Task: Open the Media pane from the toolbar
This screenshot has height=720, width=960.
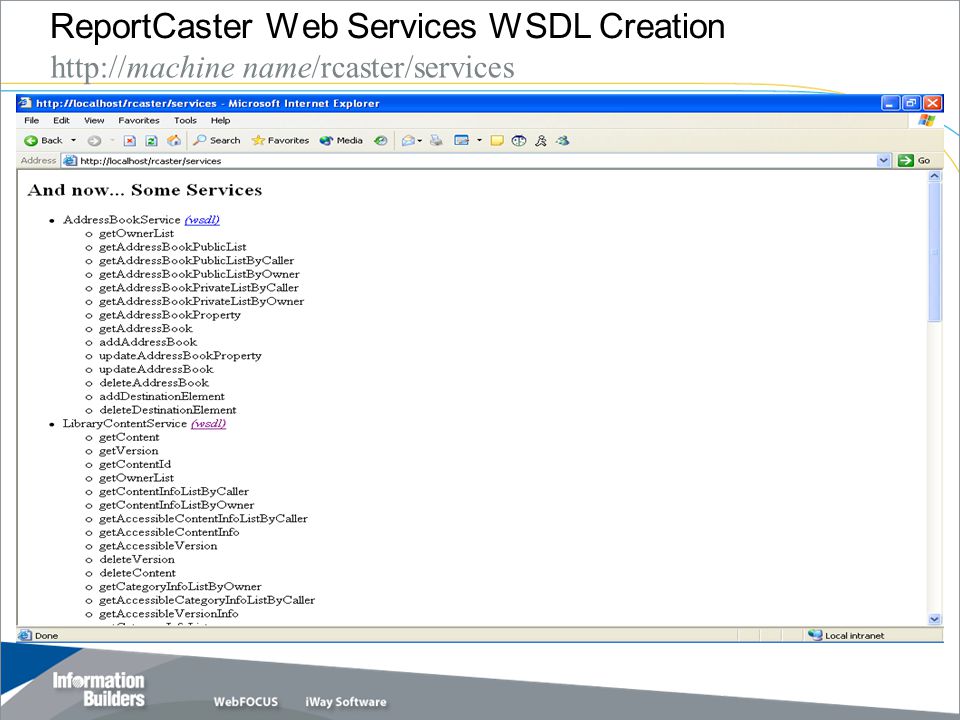Action: tap(341, 140)
